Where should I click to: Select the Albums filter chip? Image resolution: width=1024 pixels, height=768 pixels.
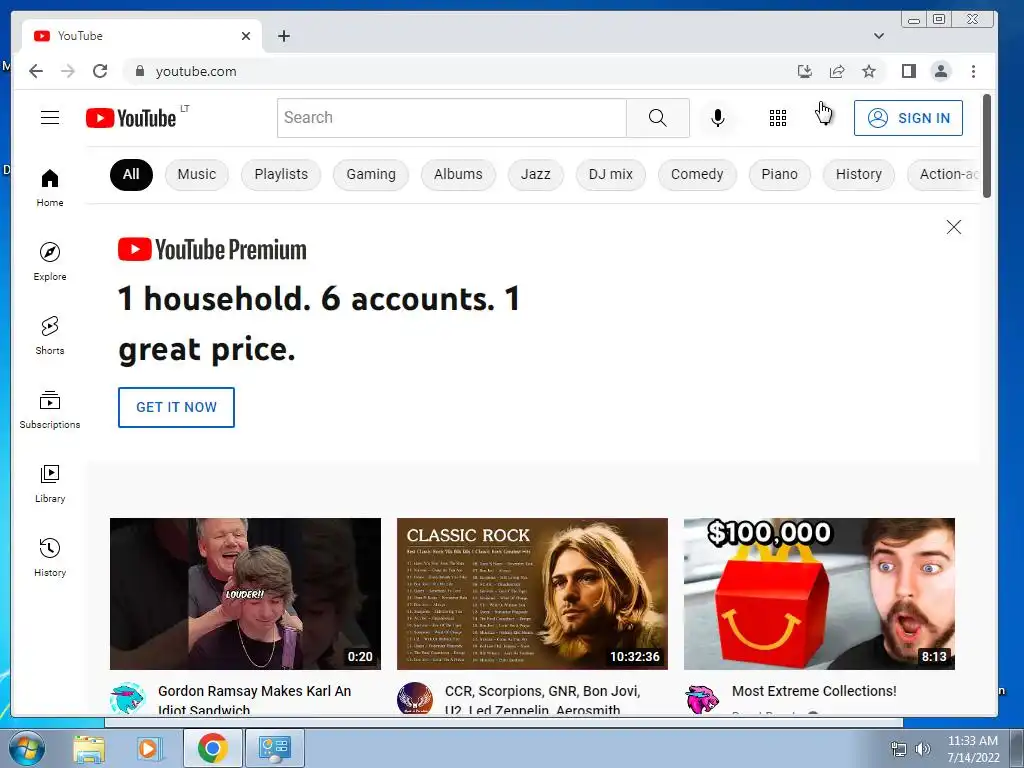(x=458, y=174)
